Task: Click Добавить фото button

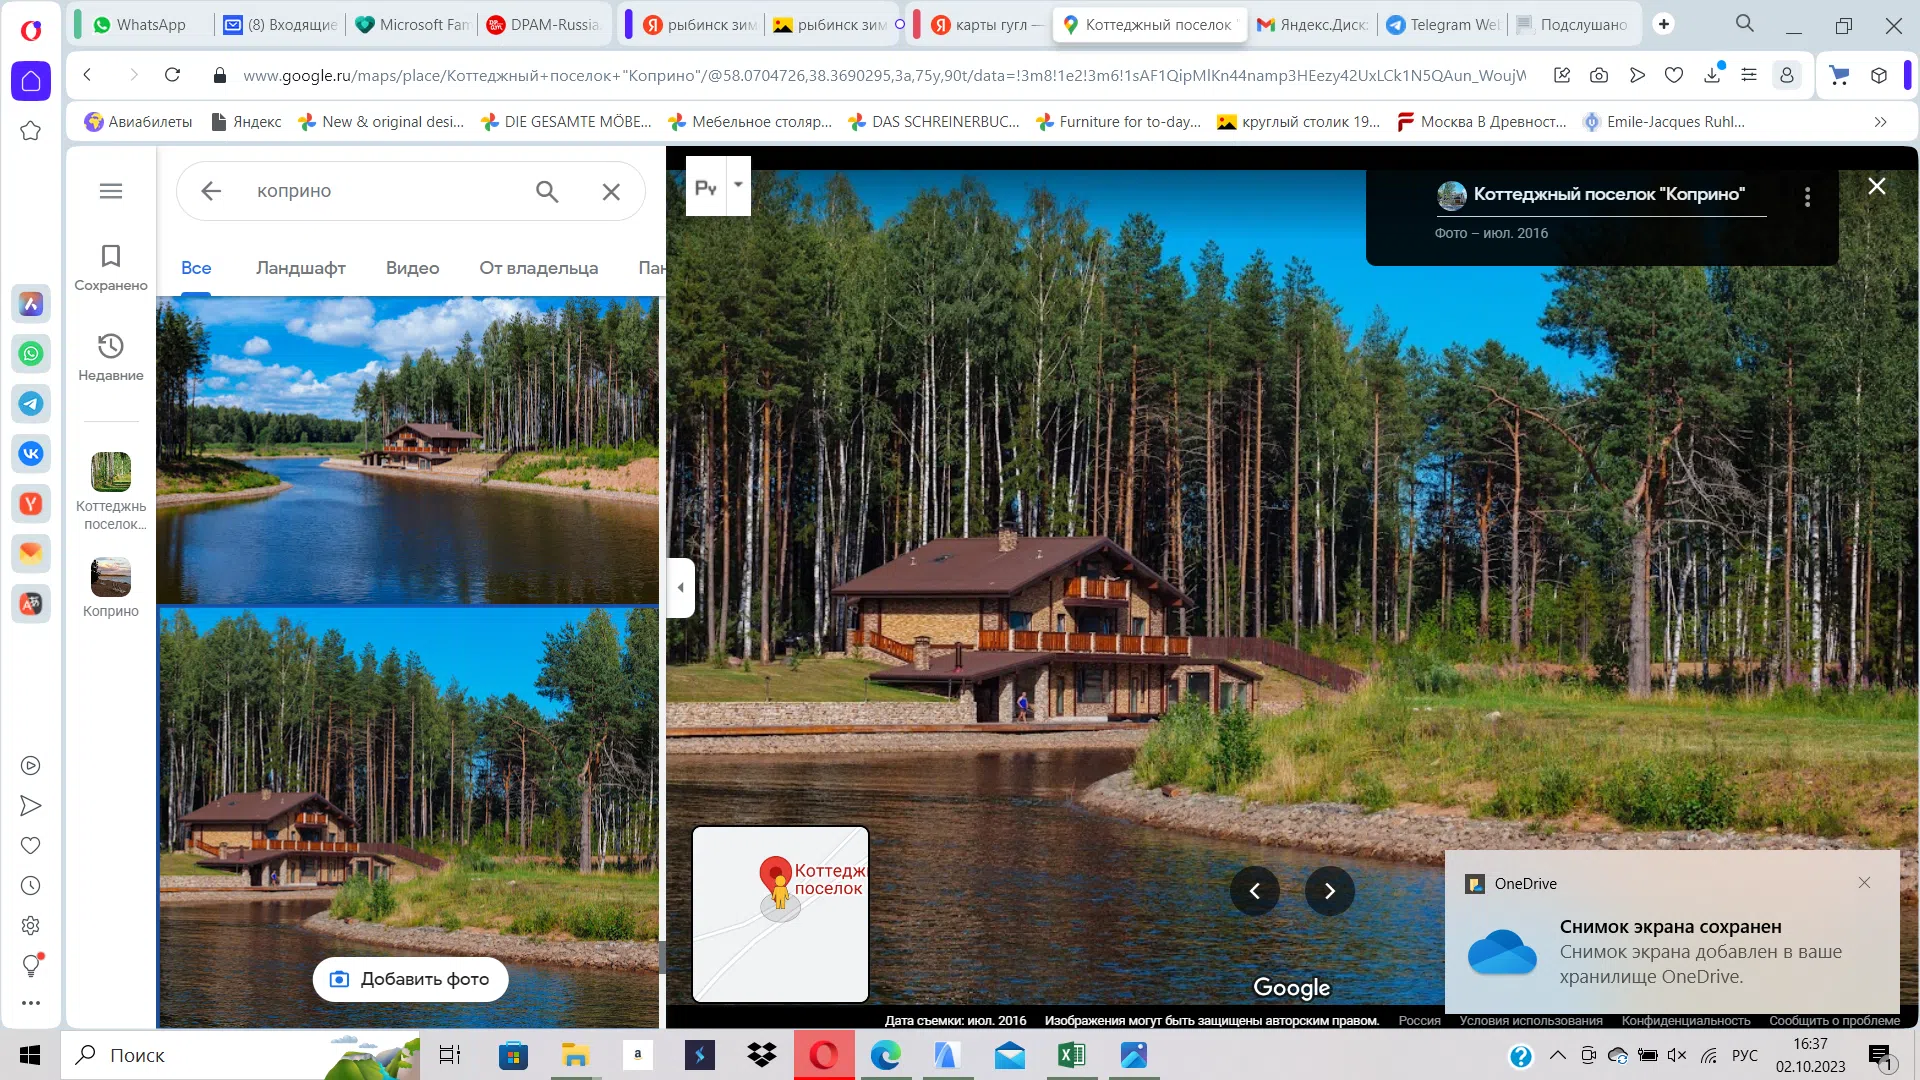Action: (x=411, y=979)
